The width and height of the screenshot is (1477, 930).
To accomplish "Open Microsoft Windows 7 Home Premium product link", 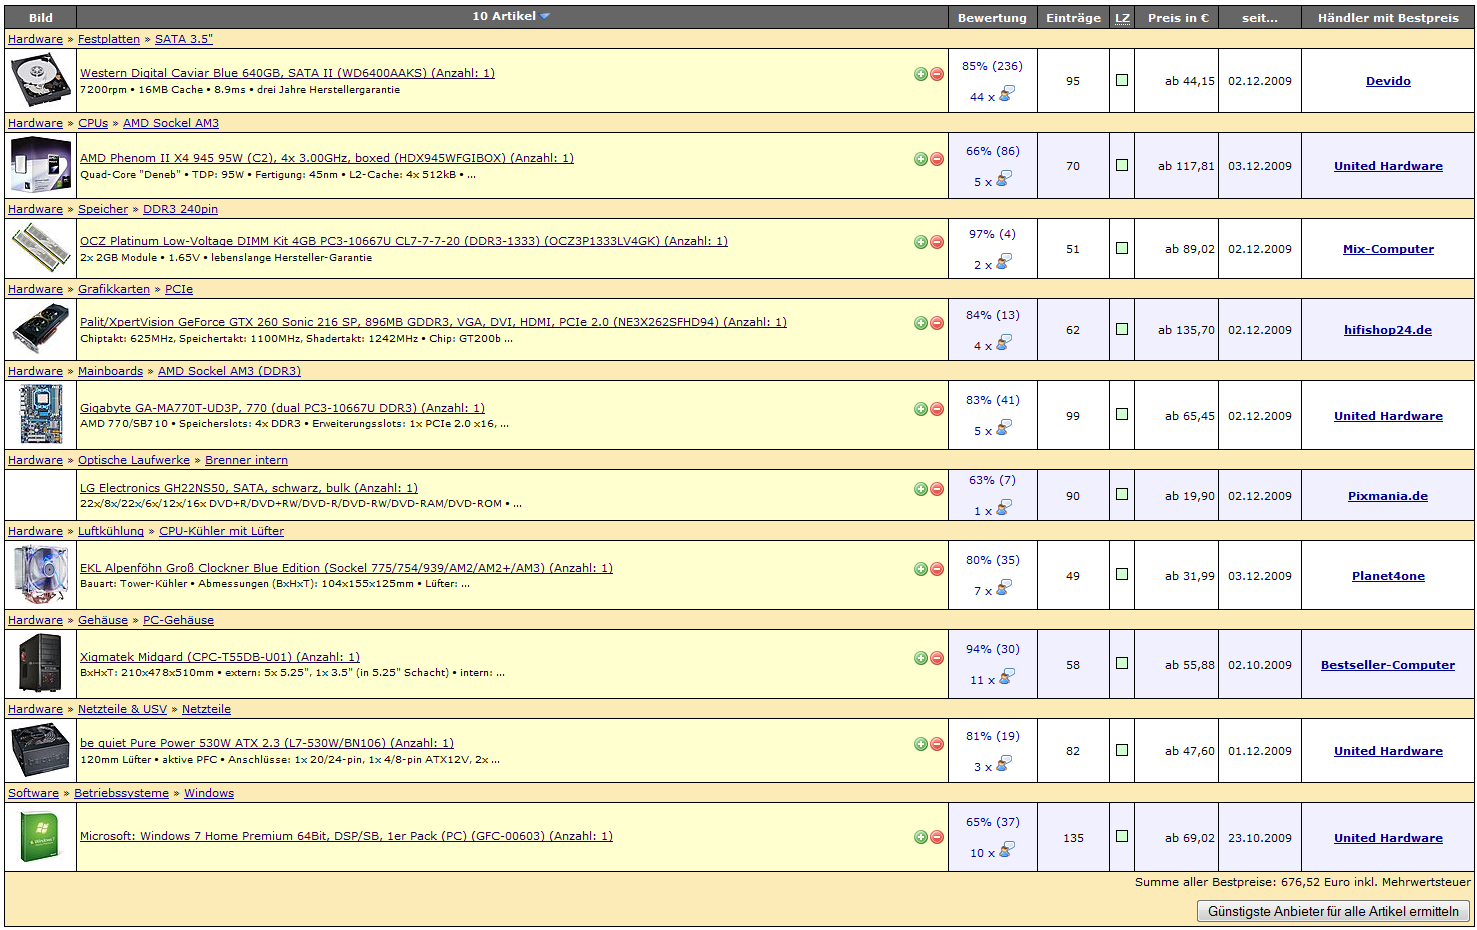I will pos(346,836).
